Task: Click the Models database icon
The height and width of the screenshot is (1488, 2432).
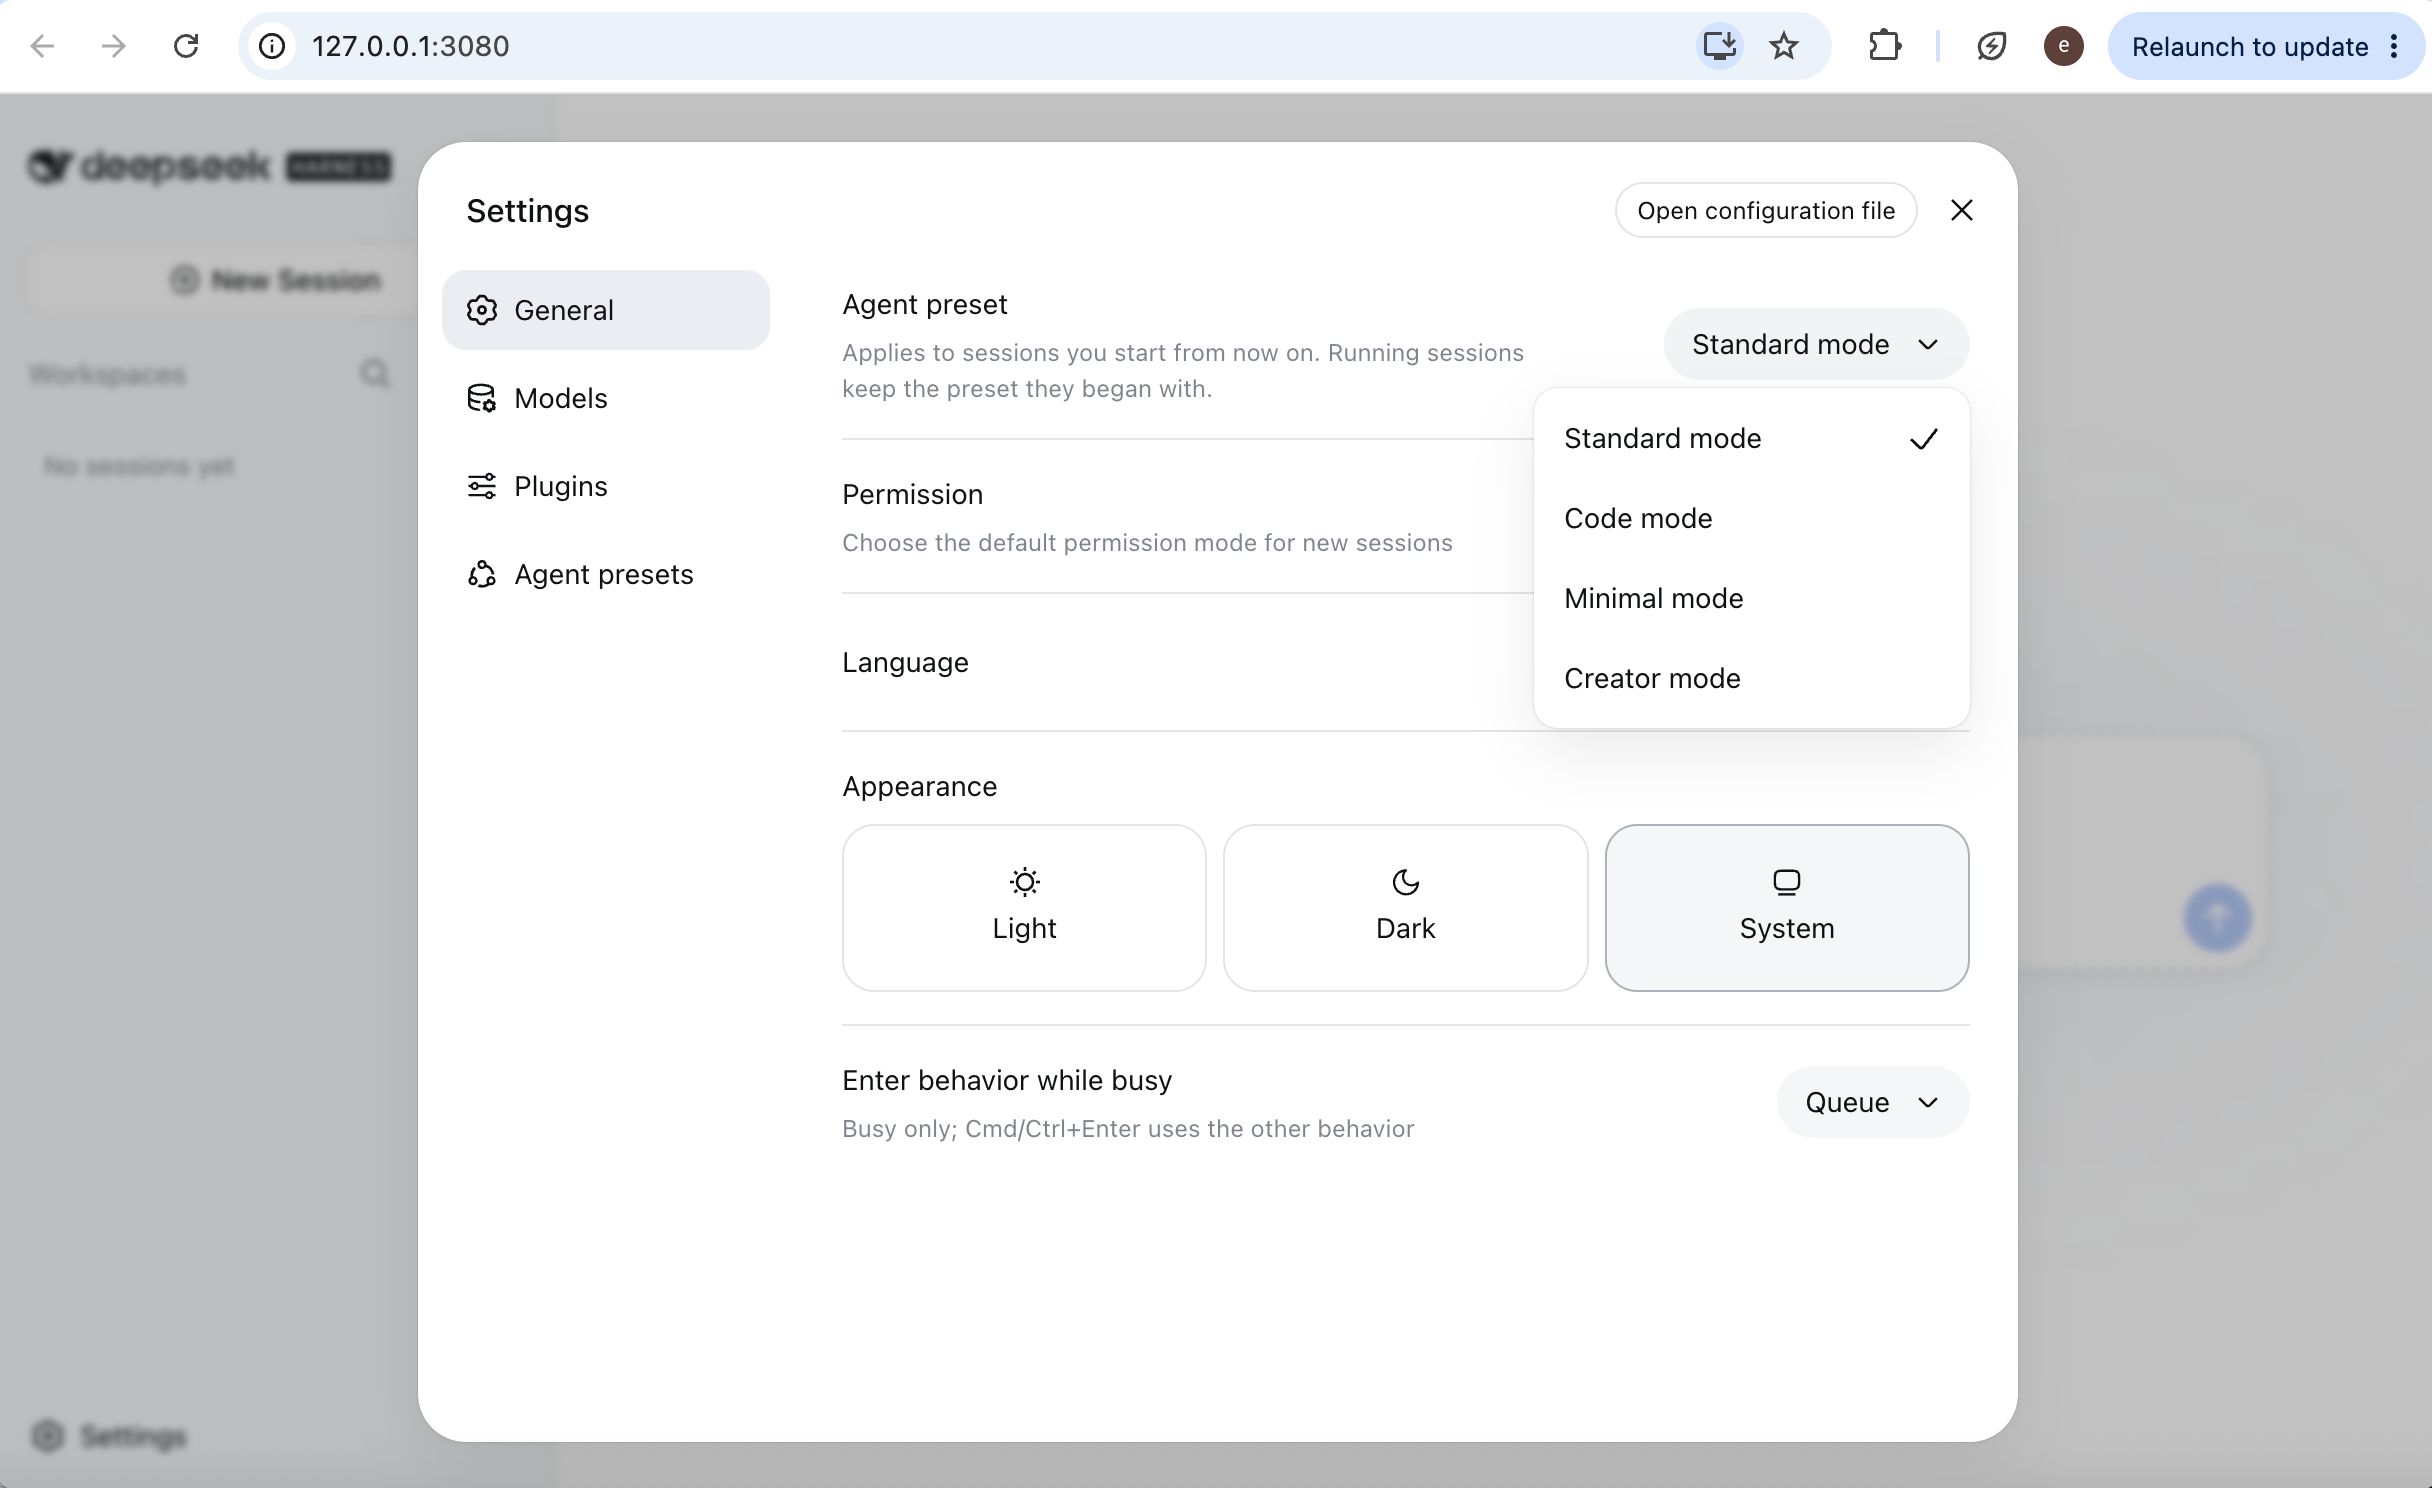Action: tap(482, 398)
